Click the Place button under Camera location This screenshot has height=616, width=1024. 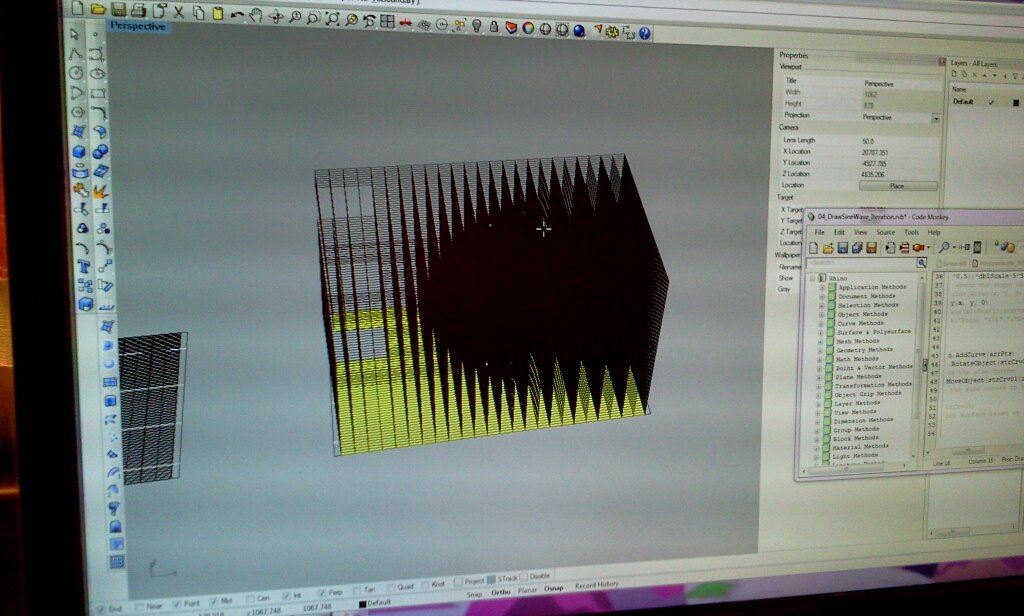coord(897,186)
